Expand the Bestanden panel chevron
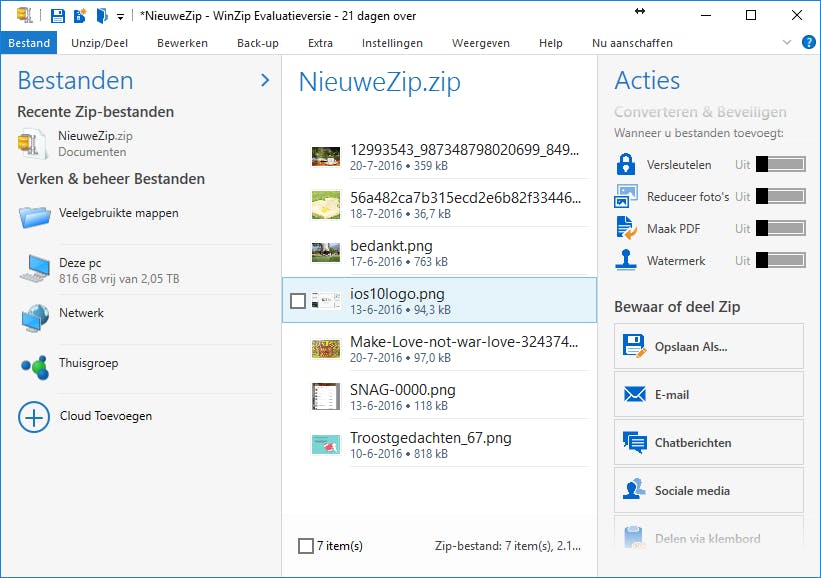This screenshot has height=578, width=821. pos(265,80)
